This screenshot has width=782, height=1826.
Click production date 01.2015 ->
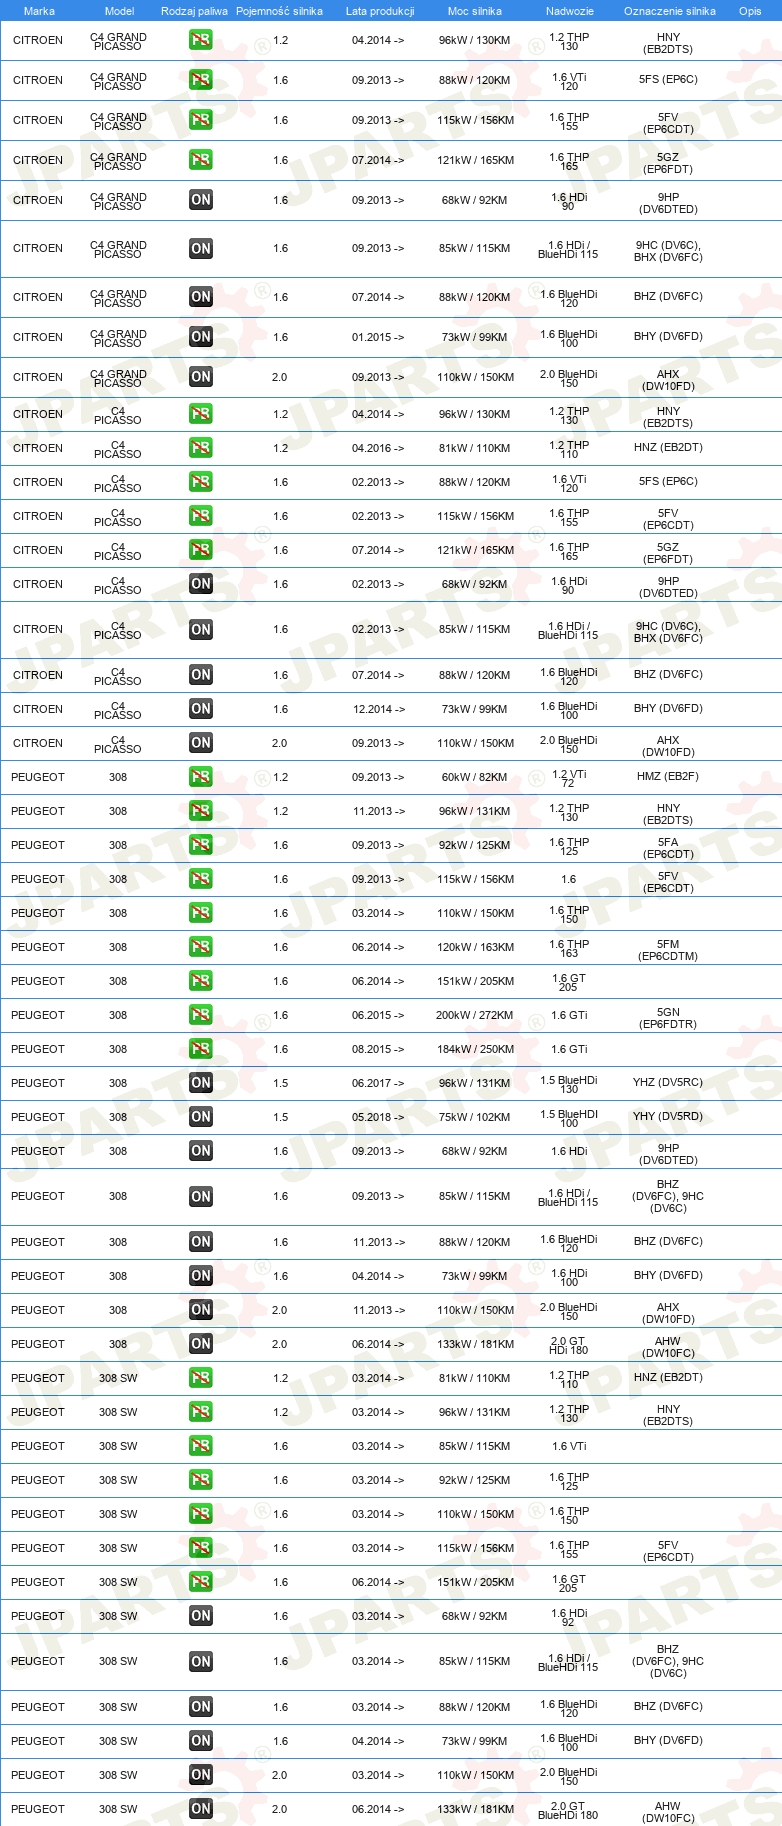[x=378, y=337]
